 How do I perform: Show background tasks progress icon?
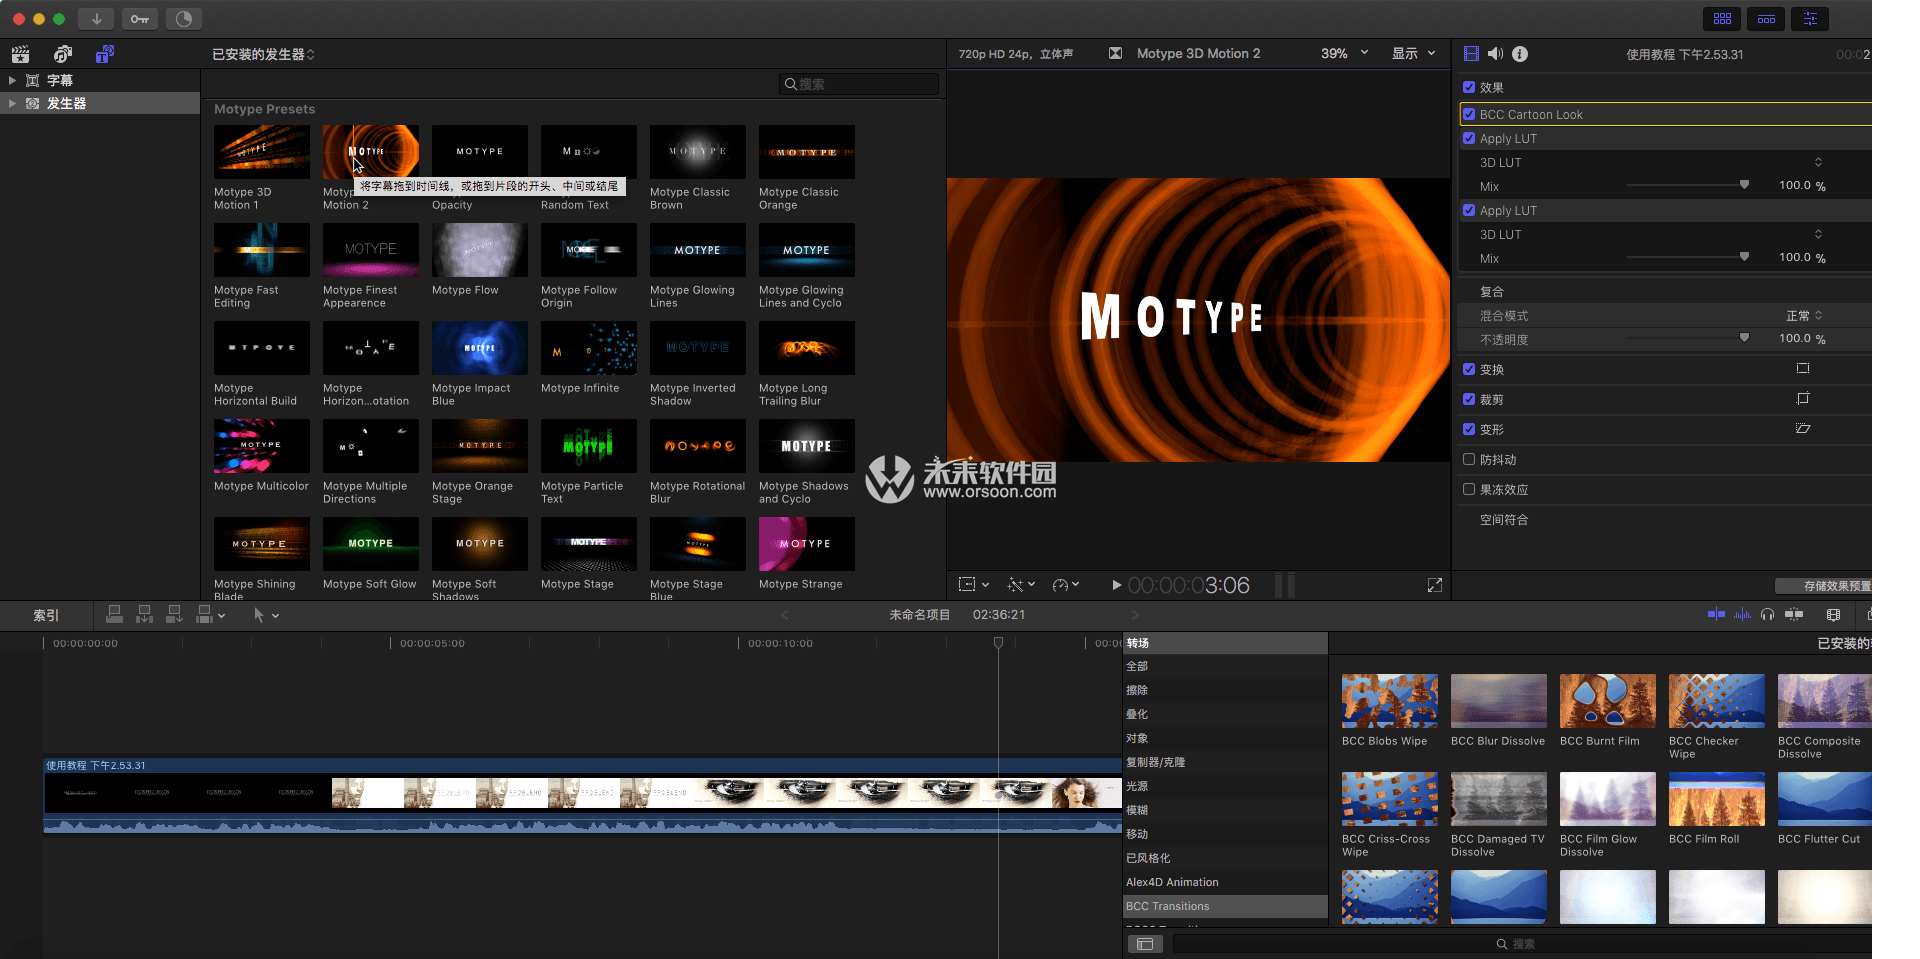point(184,19)
